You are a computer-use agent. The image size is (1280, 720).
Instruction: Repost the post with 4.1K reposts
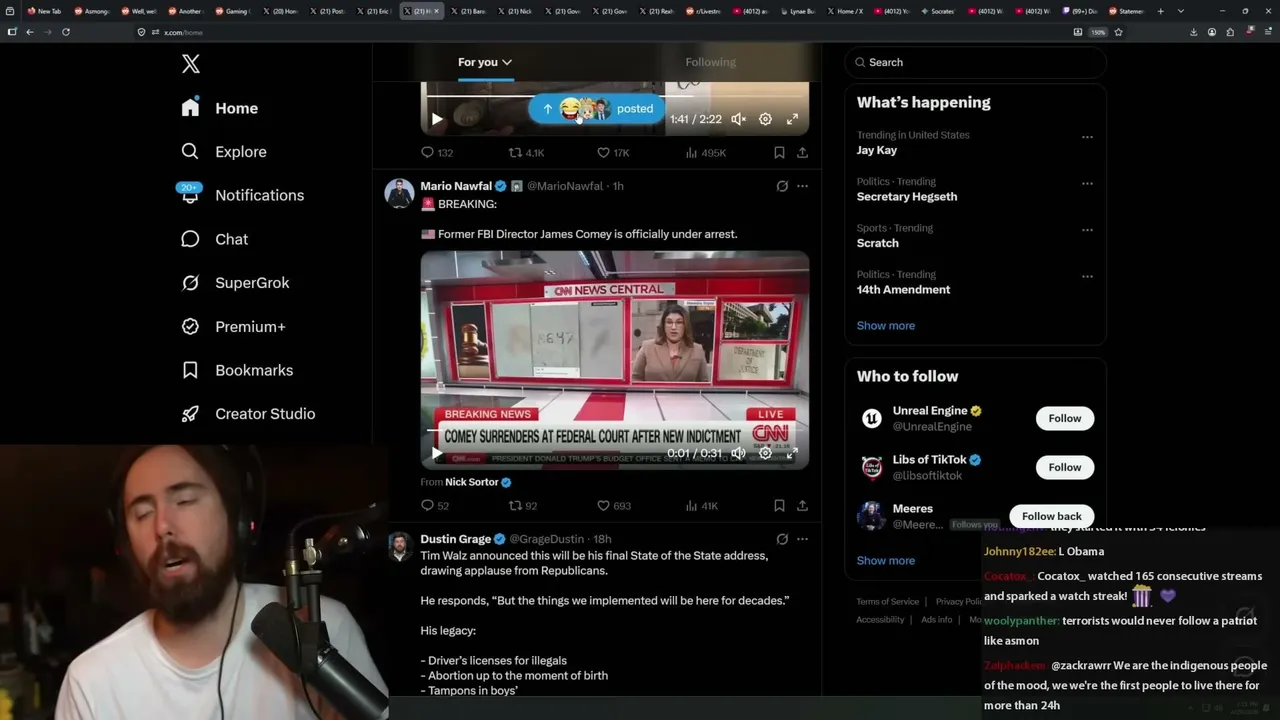(515, 153)
